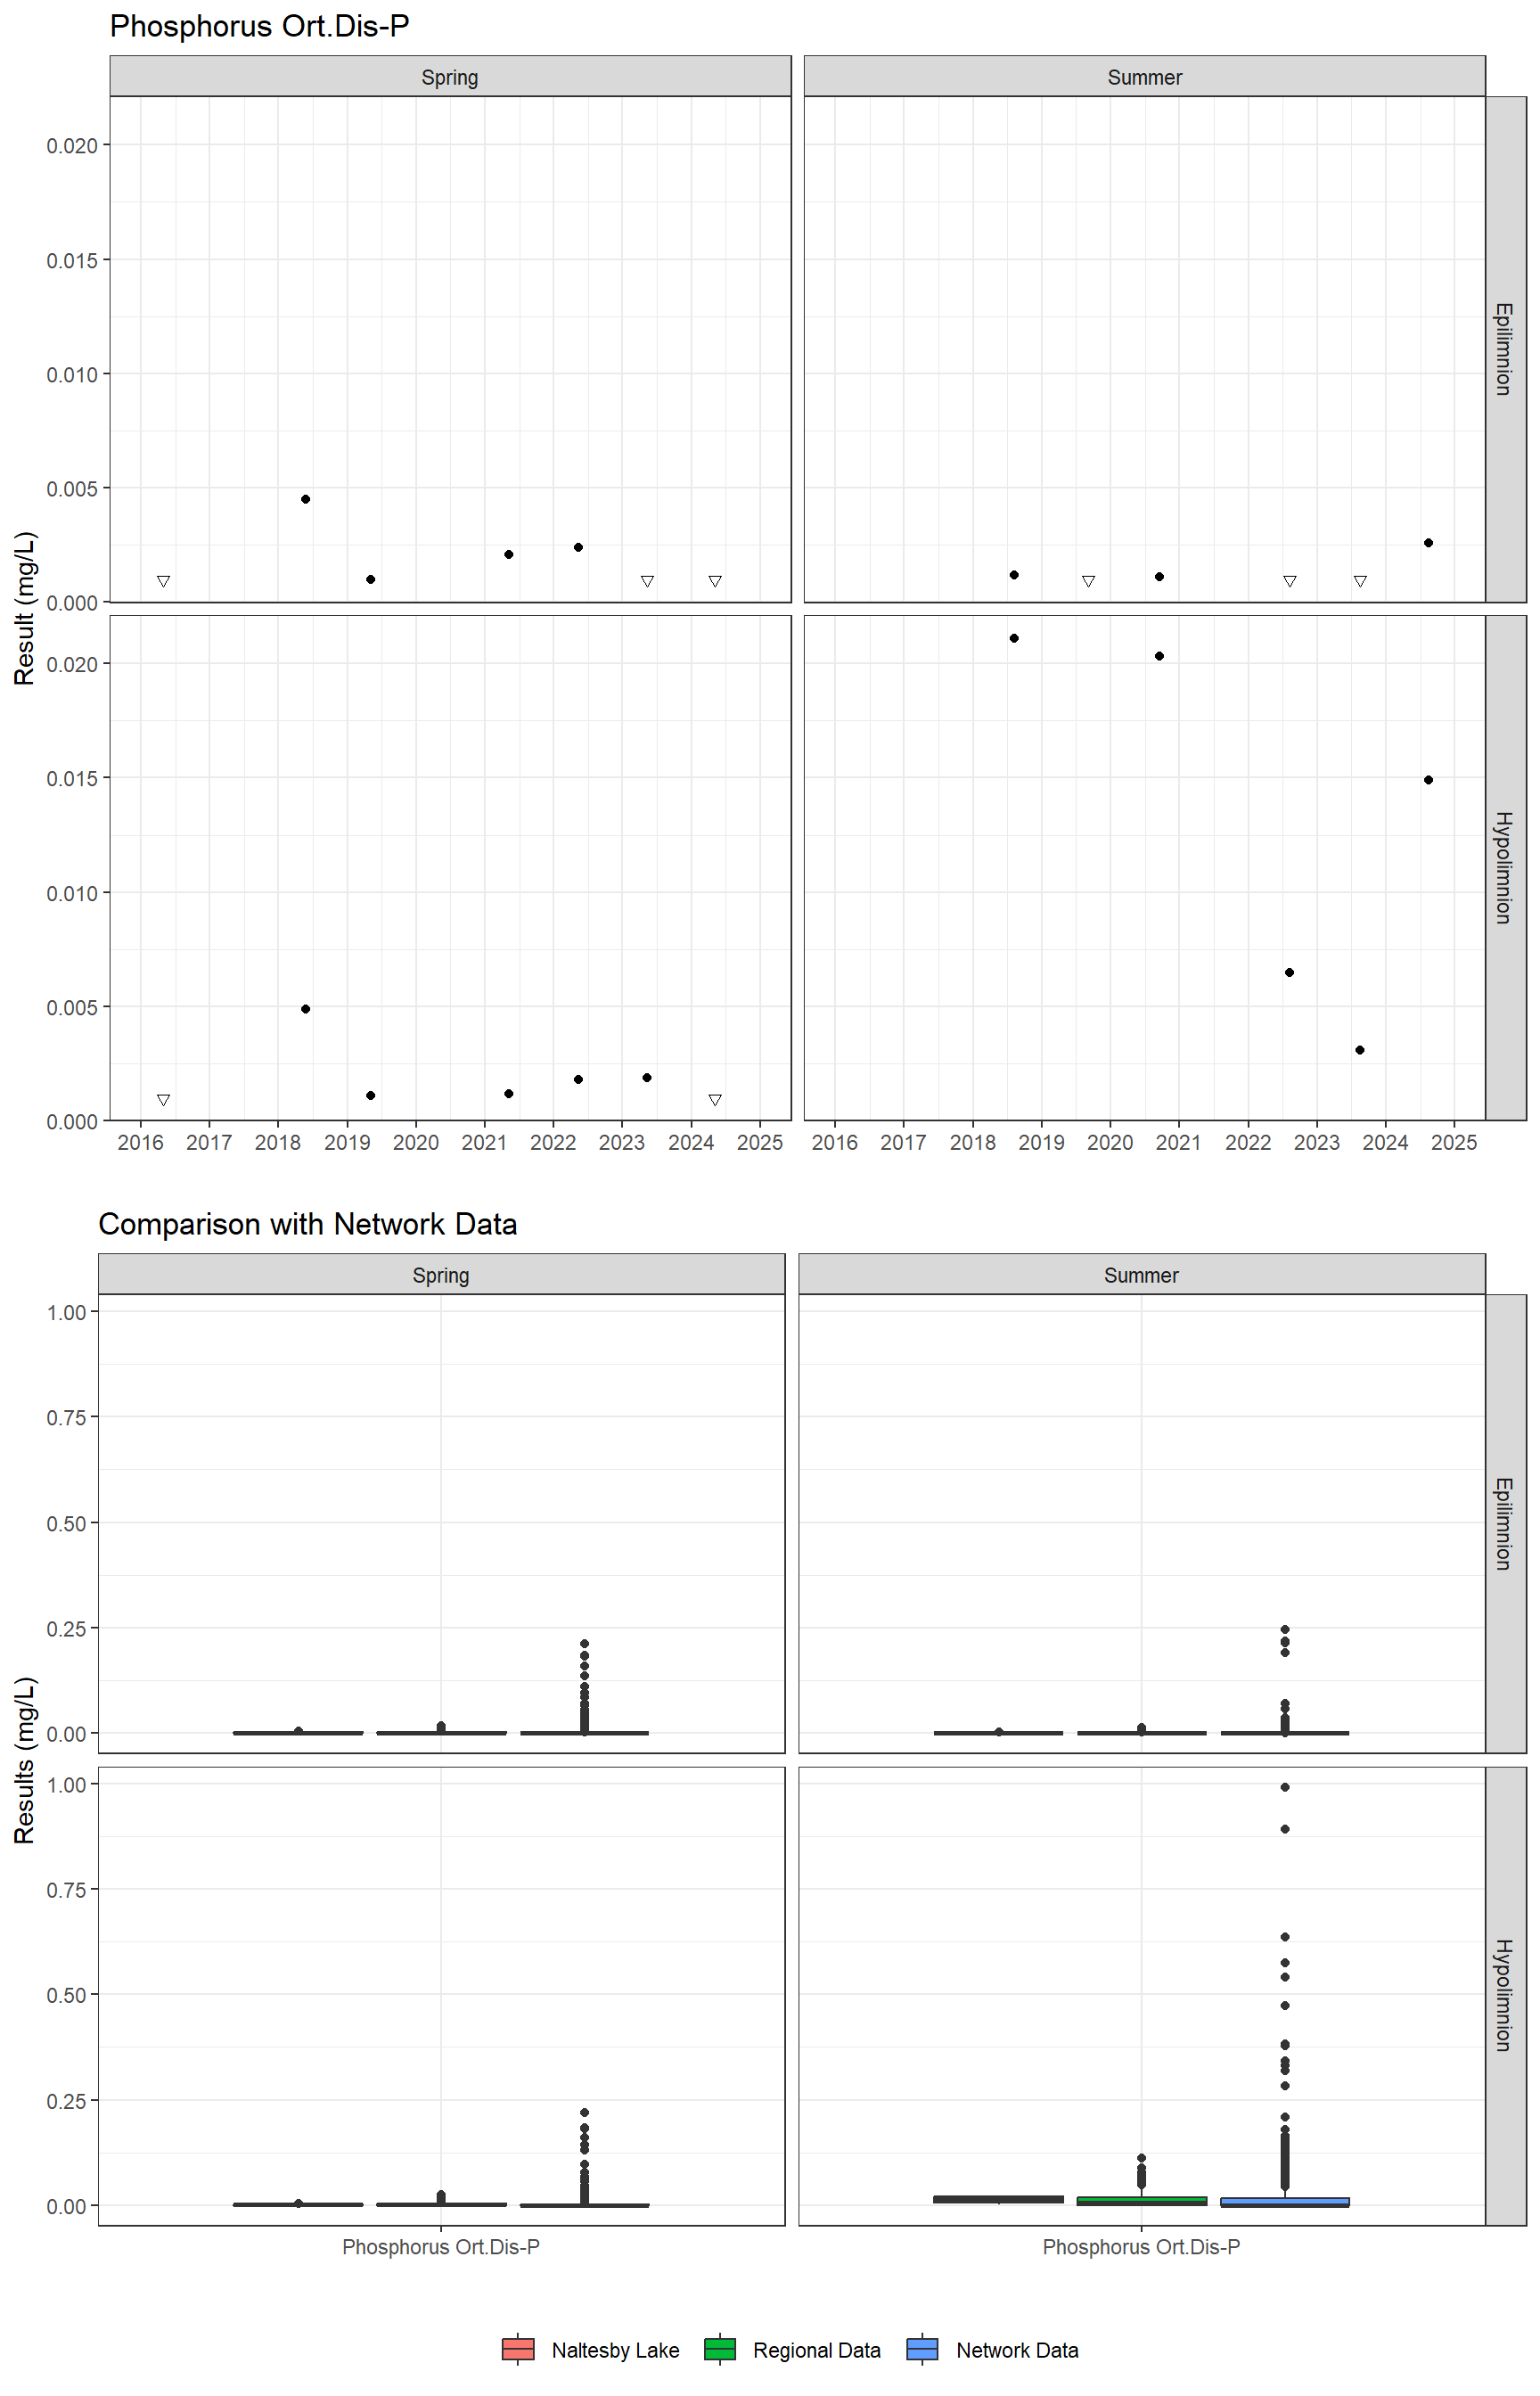
Task: Click the 2020 Summer Hypolimnion point near 0.020
Action: 1159,656
